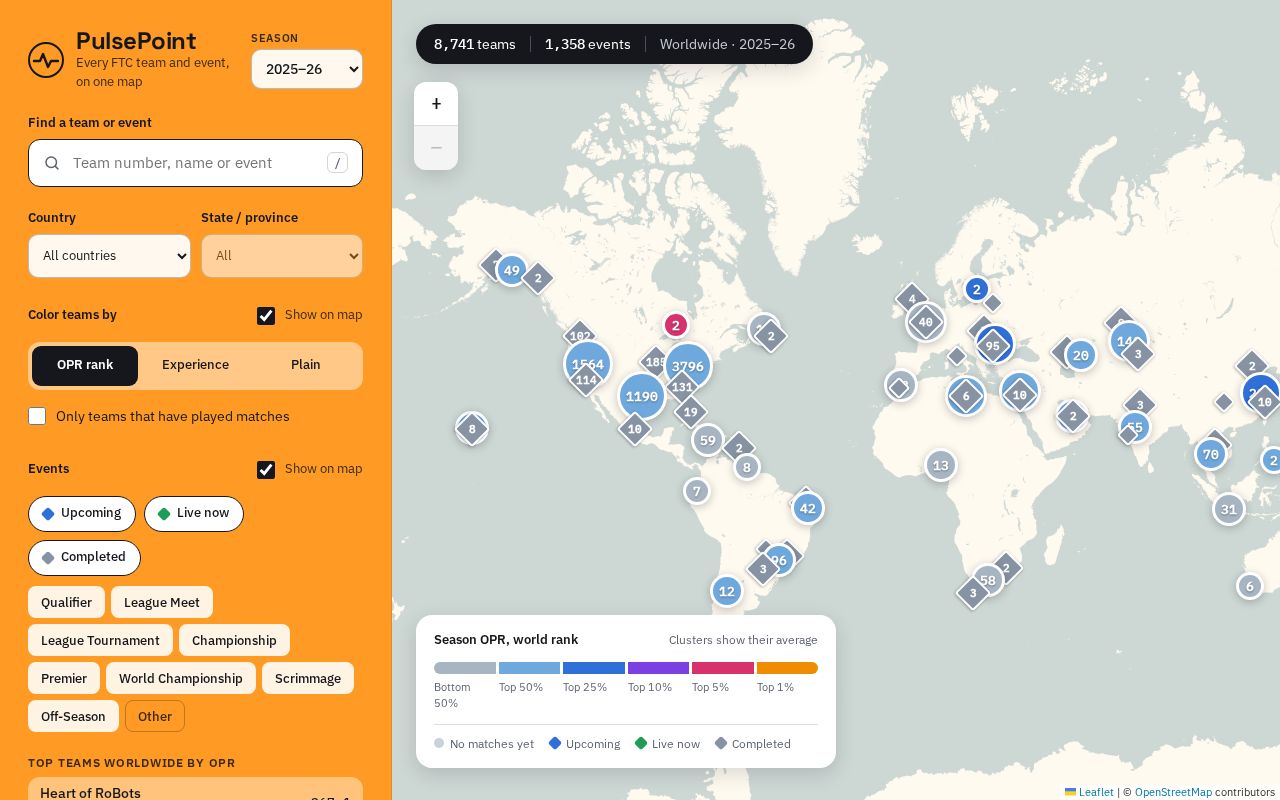Image resolution: width=1280 pixels, height=800 pixels.
Task: Open the 49 team cluster marker
Action: (512, 270)
